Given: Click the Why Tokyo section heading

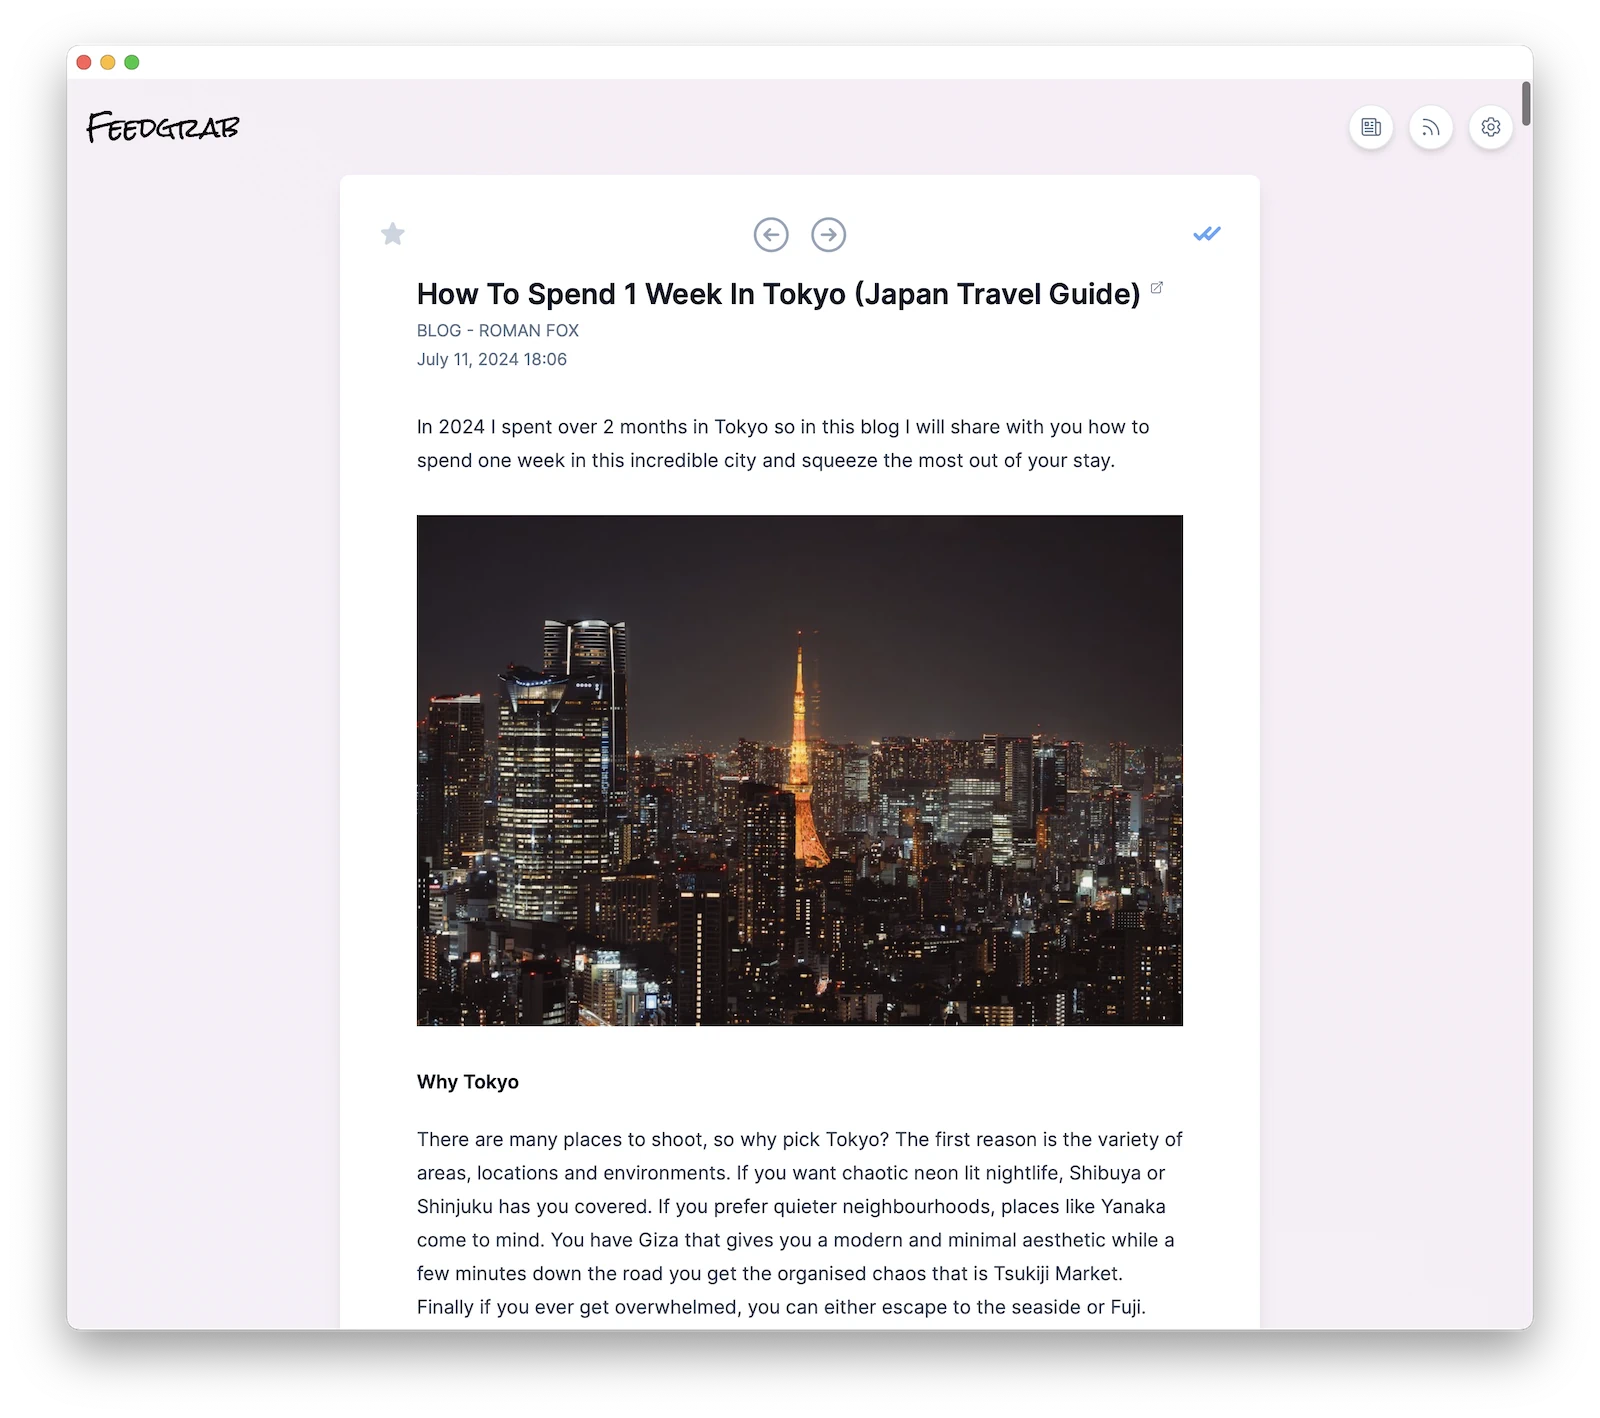Looking at the screenshot, I should click(x=467, y=1081).
